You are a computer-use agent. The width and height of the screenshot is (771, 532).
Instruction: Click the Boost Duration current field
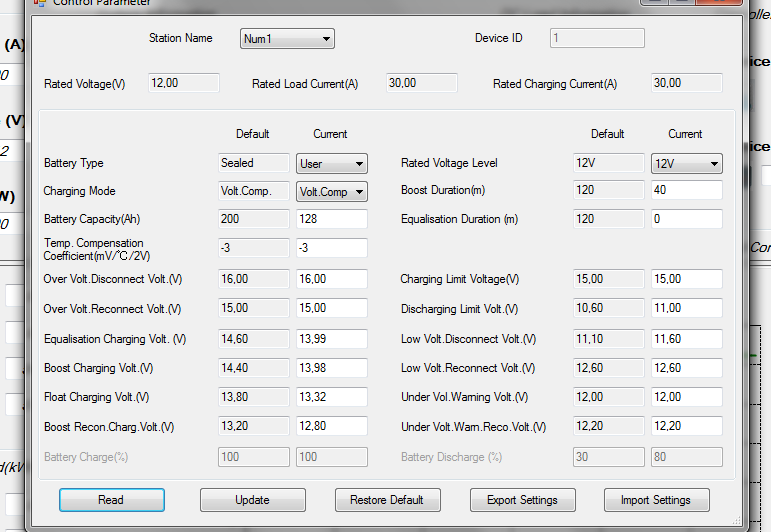[686, 190]
